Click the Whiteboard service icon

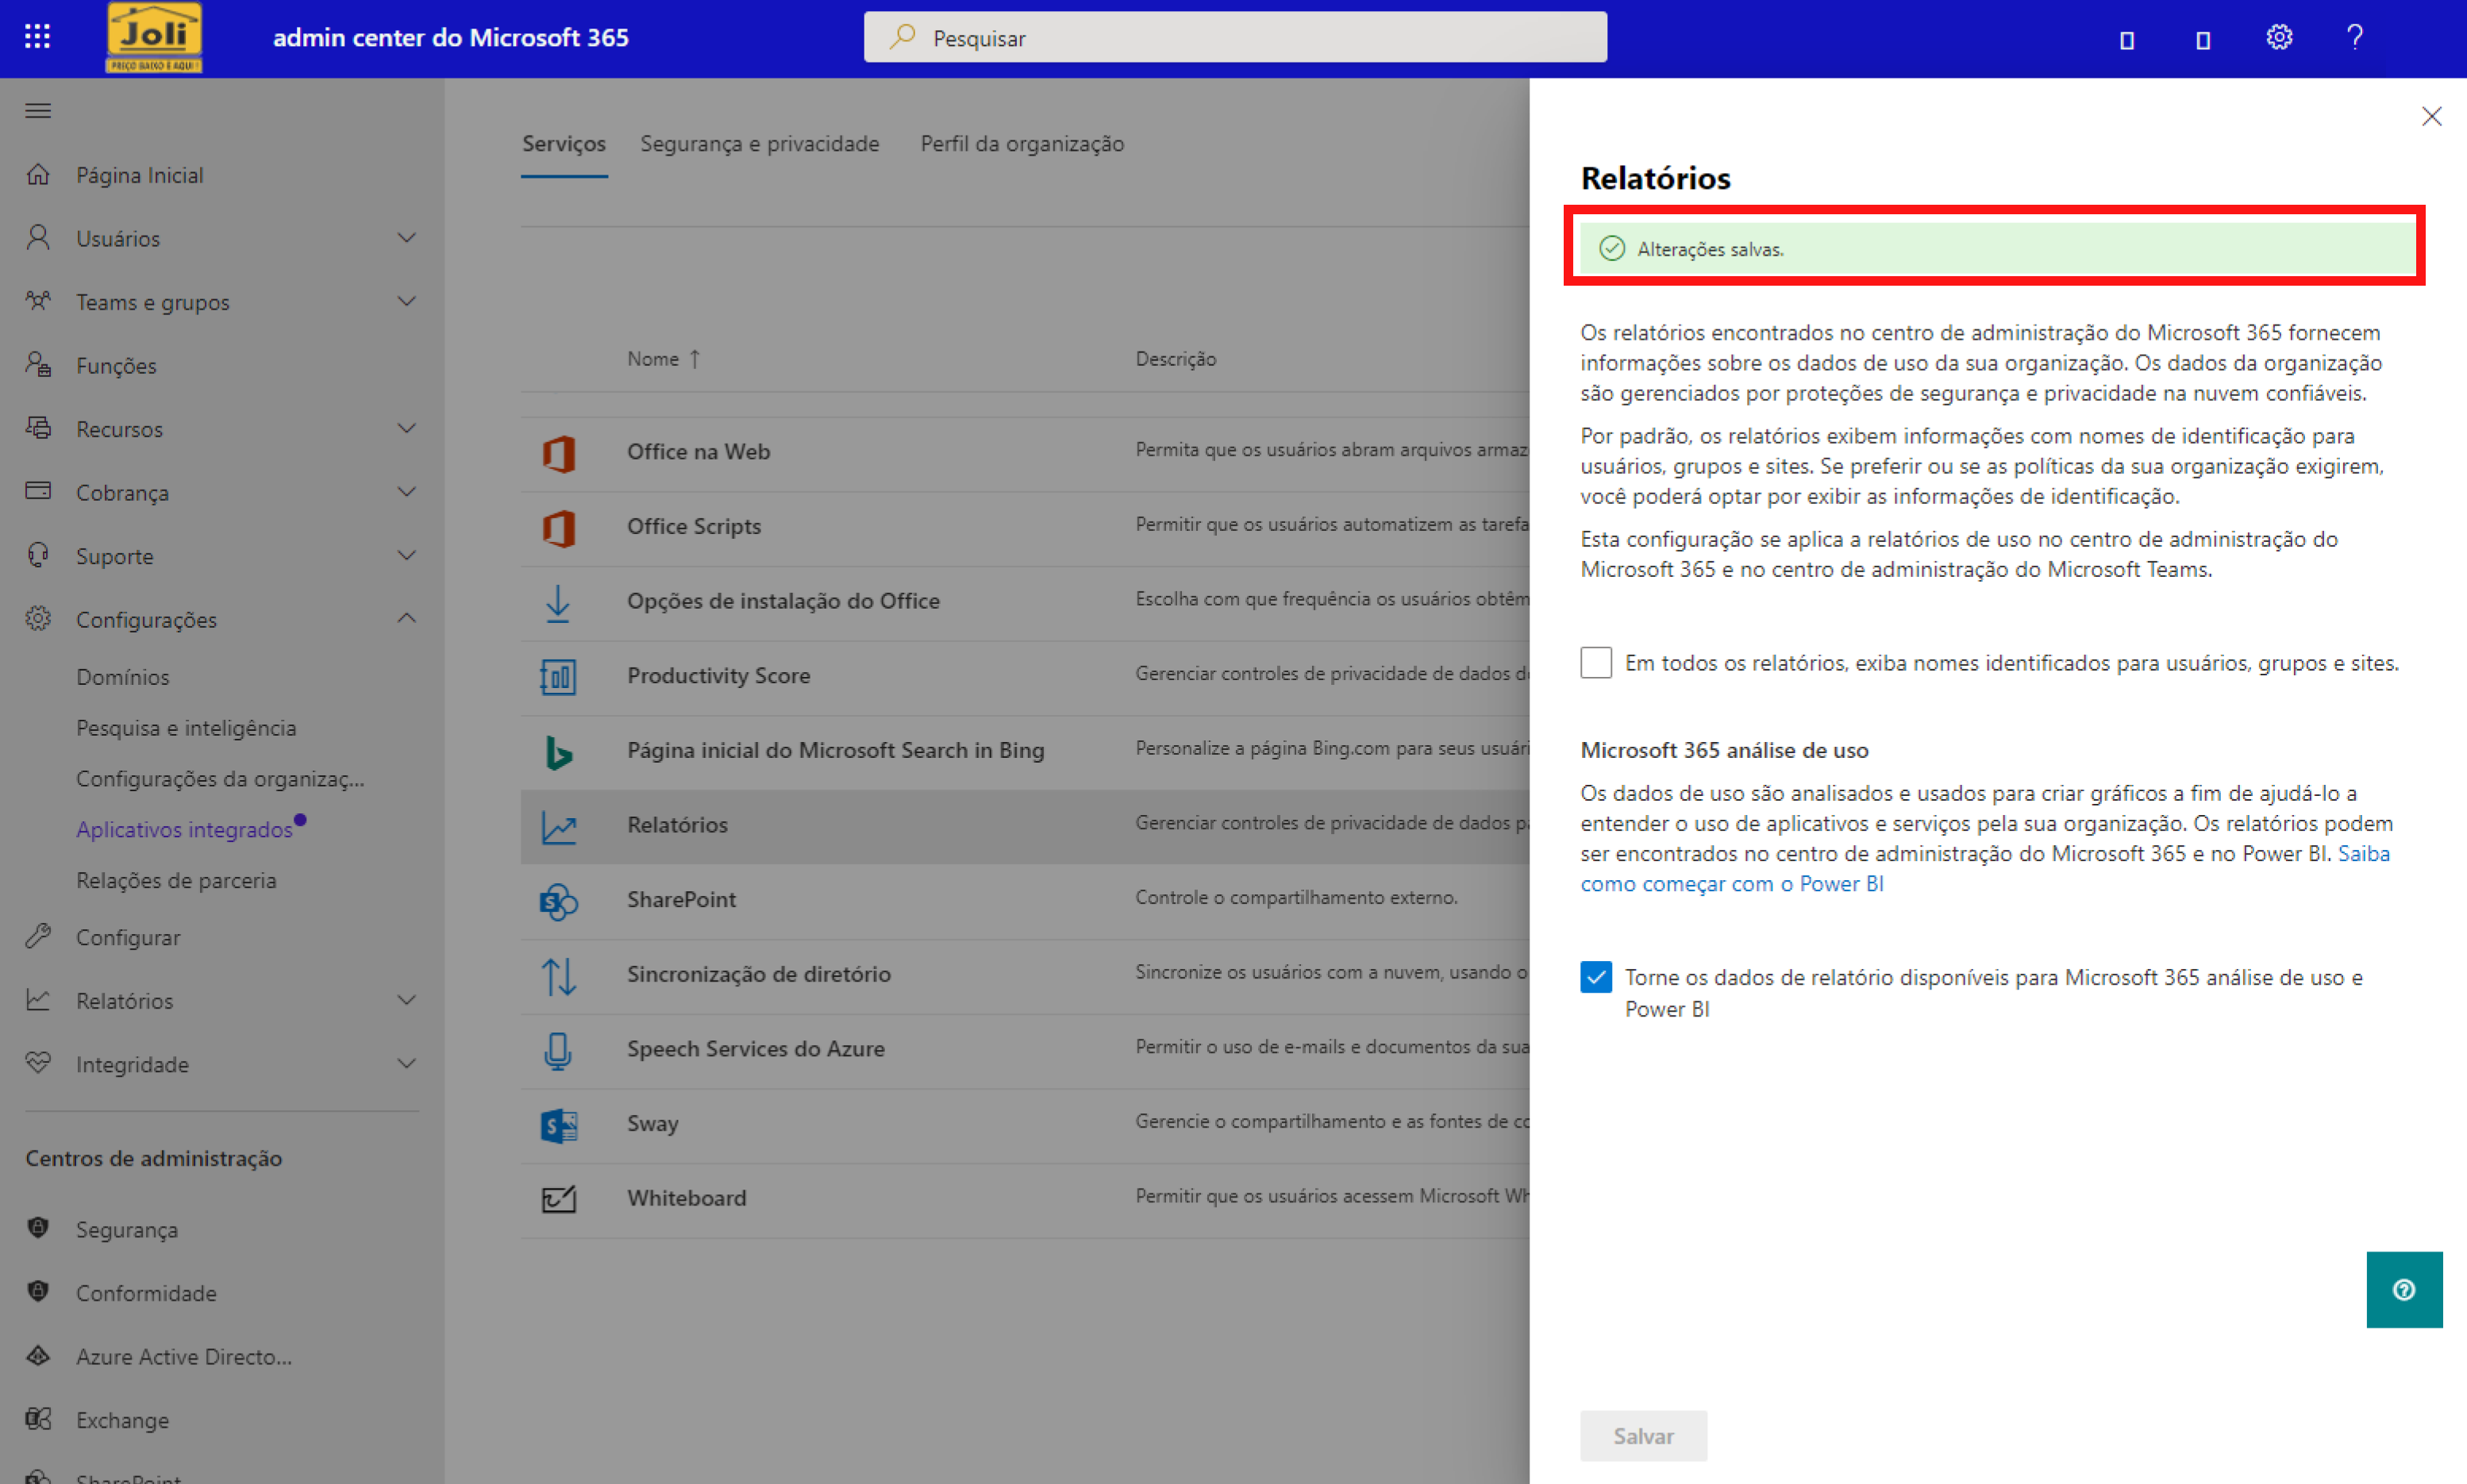click(558, 1198)
